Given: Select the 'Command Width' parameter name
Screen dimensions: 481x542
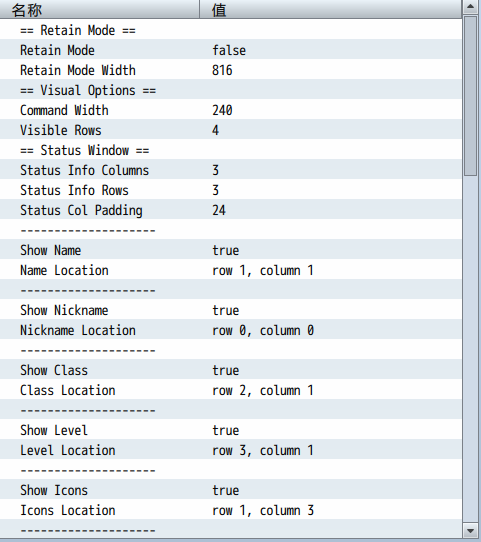Looking at the screenshot, I should [x=64, y=111].
